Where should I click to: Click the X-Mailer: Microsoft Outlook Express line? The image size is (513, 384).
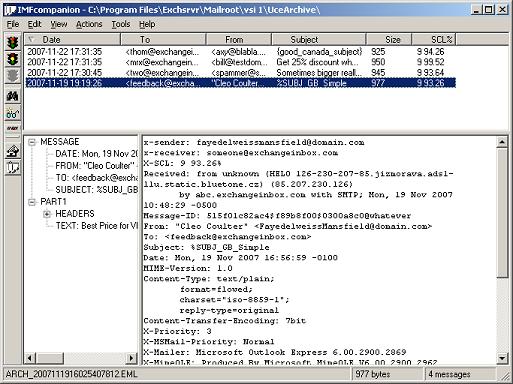(x=275, y=352)
